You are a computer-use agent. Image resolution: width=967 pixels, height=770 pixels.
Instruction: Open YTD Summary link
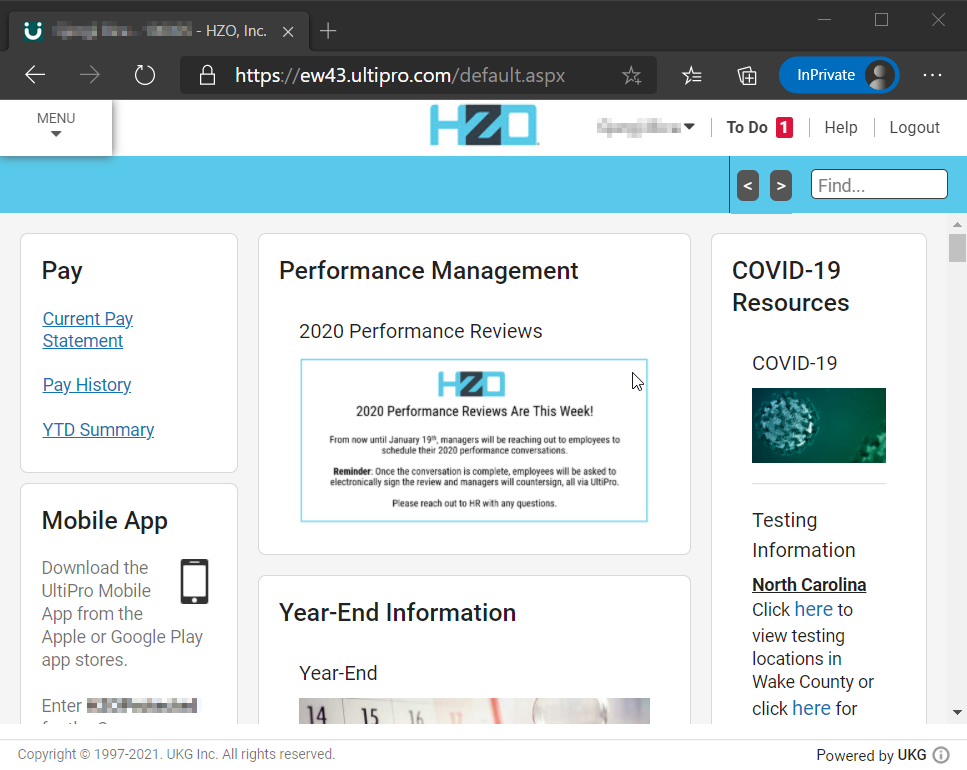[x=98, y=430]
